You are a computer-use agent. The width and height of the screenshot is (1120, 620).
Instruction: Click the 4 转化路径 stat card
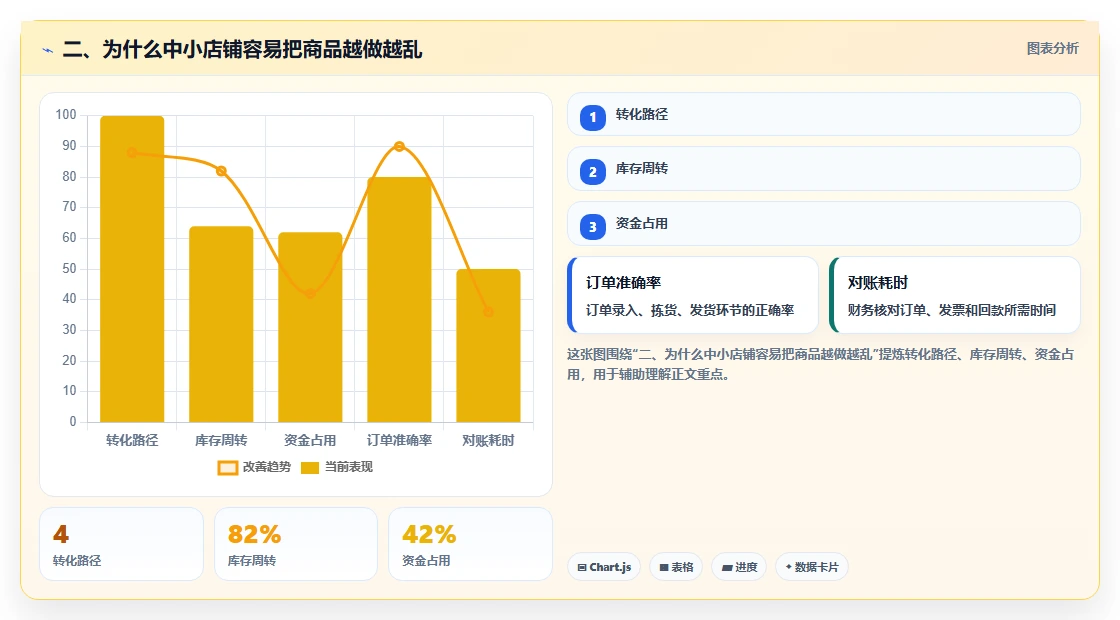coord(121,544)
